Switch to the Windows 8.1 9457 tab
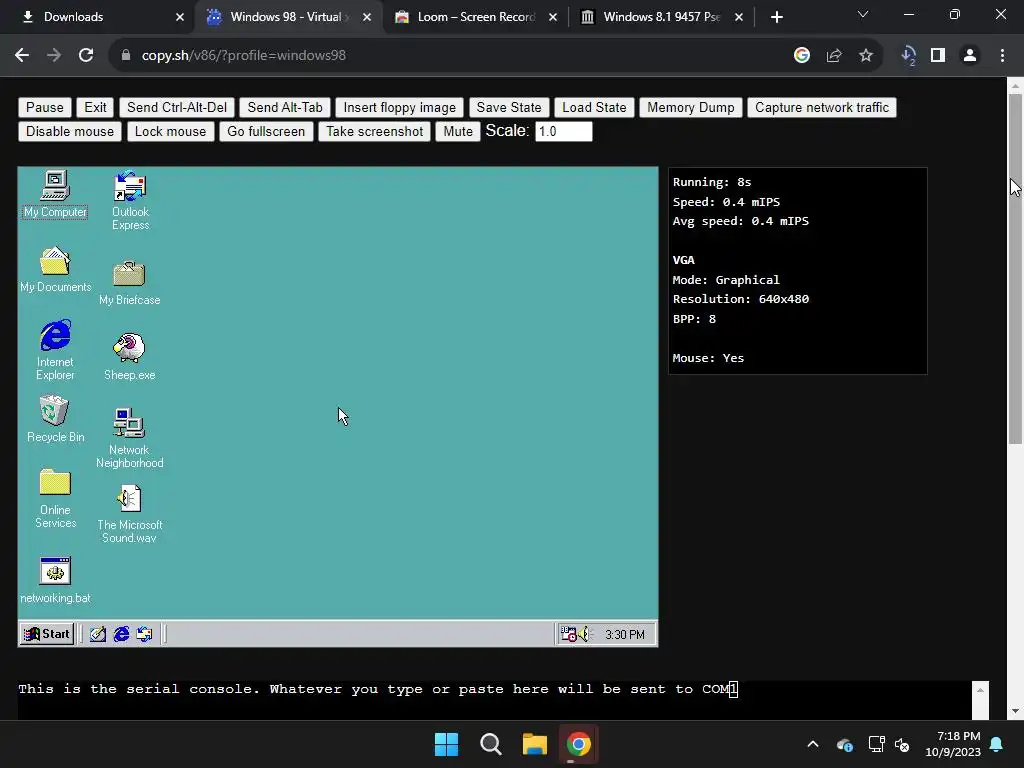Viewport: 1024px width, 768px height. tap(661, 17)
